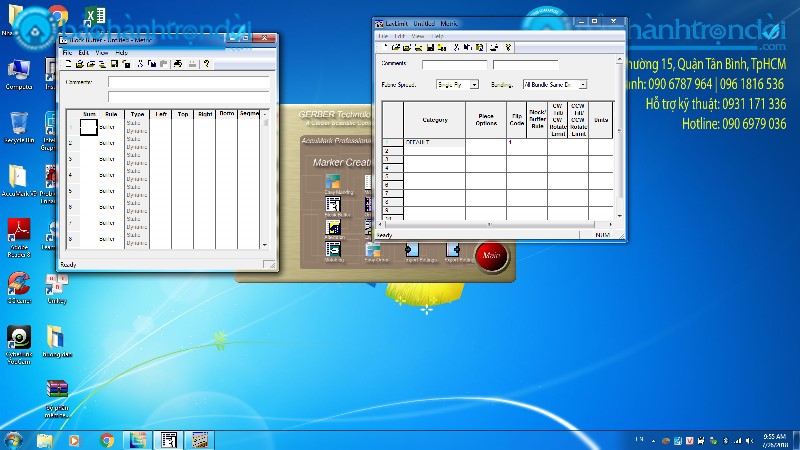Click Type column header in Block Buffer
This screenshot has width=800, height=450.
pyautogui.click(x=137, y=114)
